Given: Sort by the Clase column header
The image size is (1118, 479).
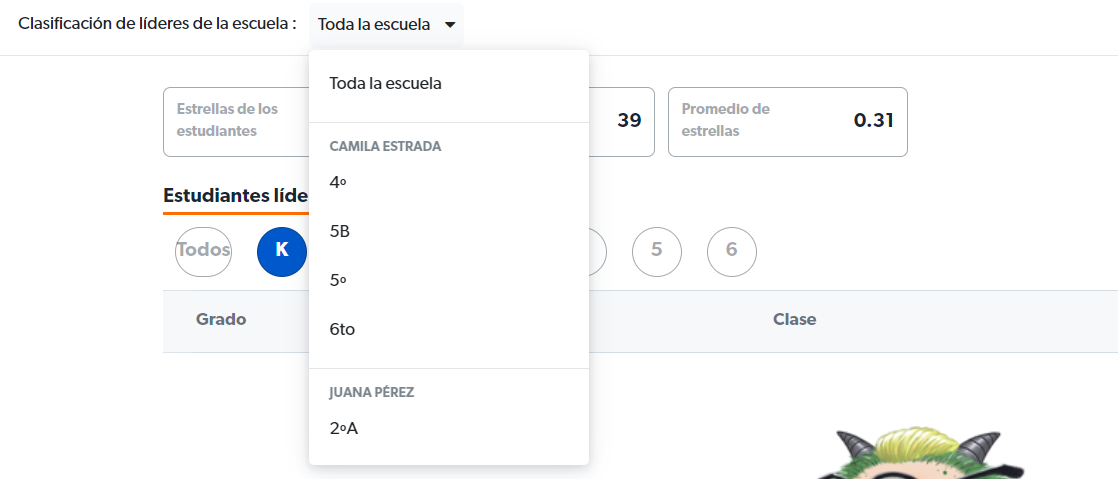Looking at the screenshot, I should click(794, 319).
